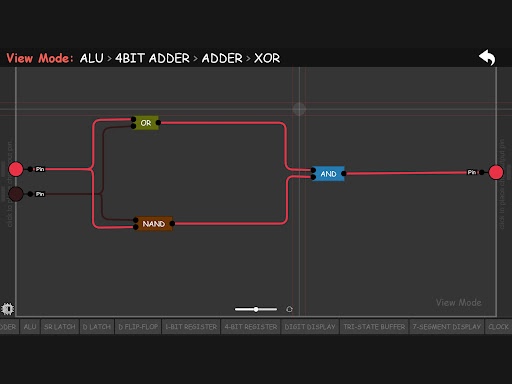
Task: Pick ALU from the chip bar
Action: (x=30, y=327)
